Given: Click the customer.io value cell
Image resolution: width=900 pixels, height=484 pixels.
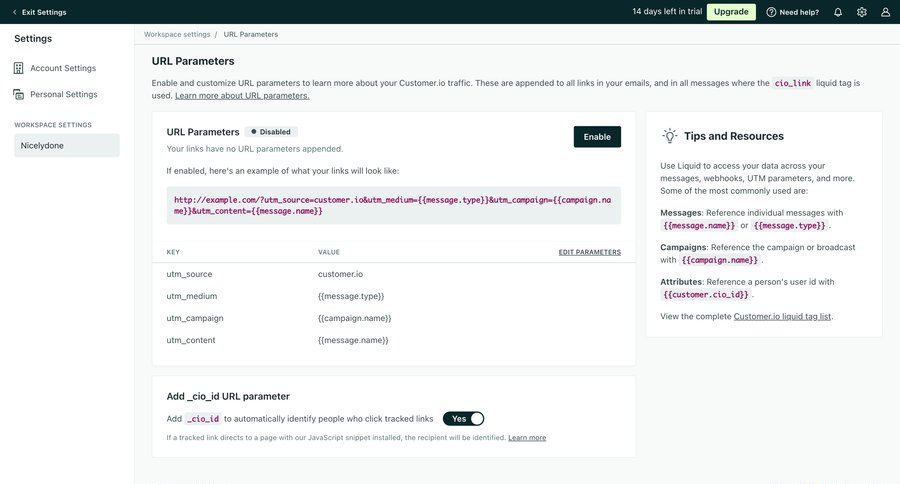Looking at the screenshot, I should (340, 274).
